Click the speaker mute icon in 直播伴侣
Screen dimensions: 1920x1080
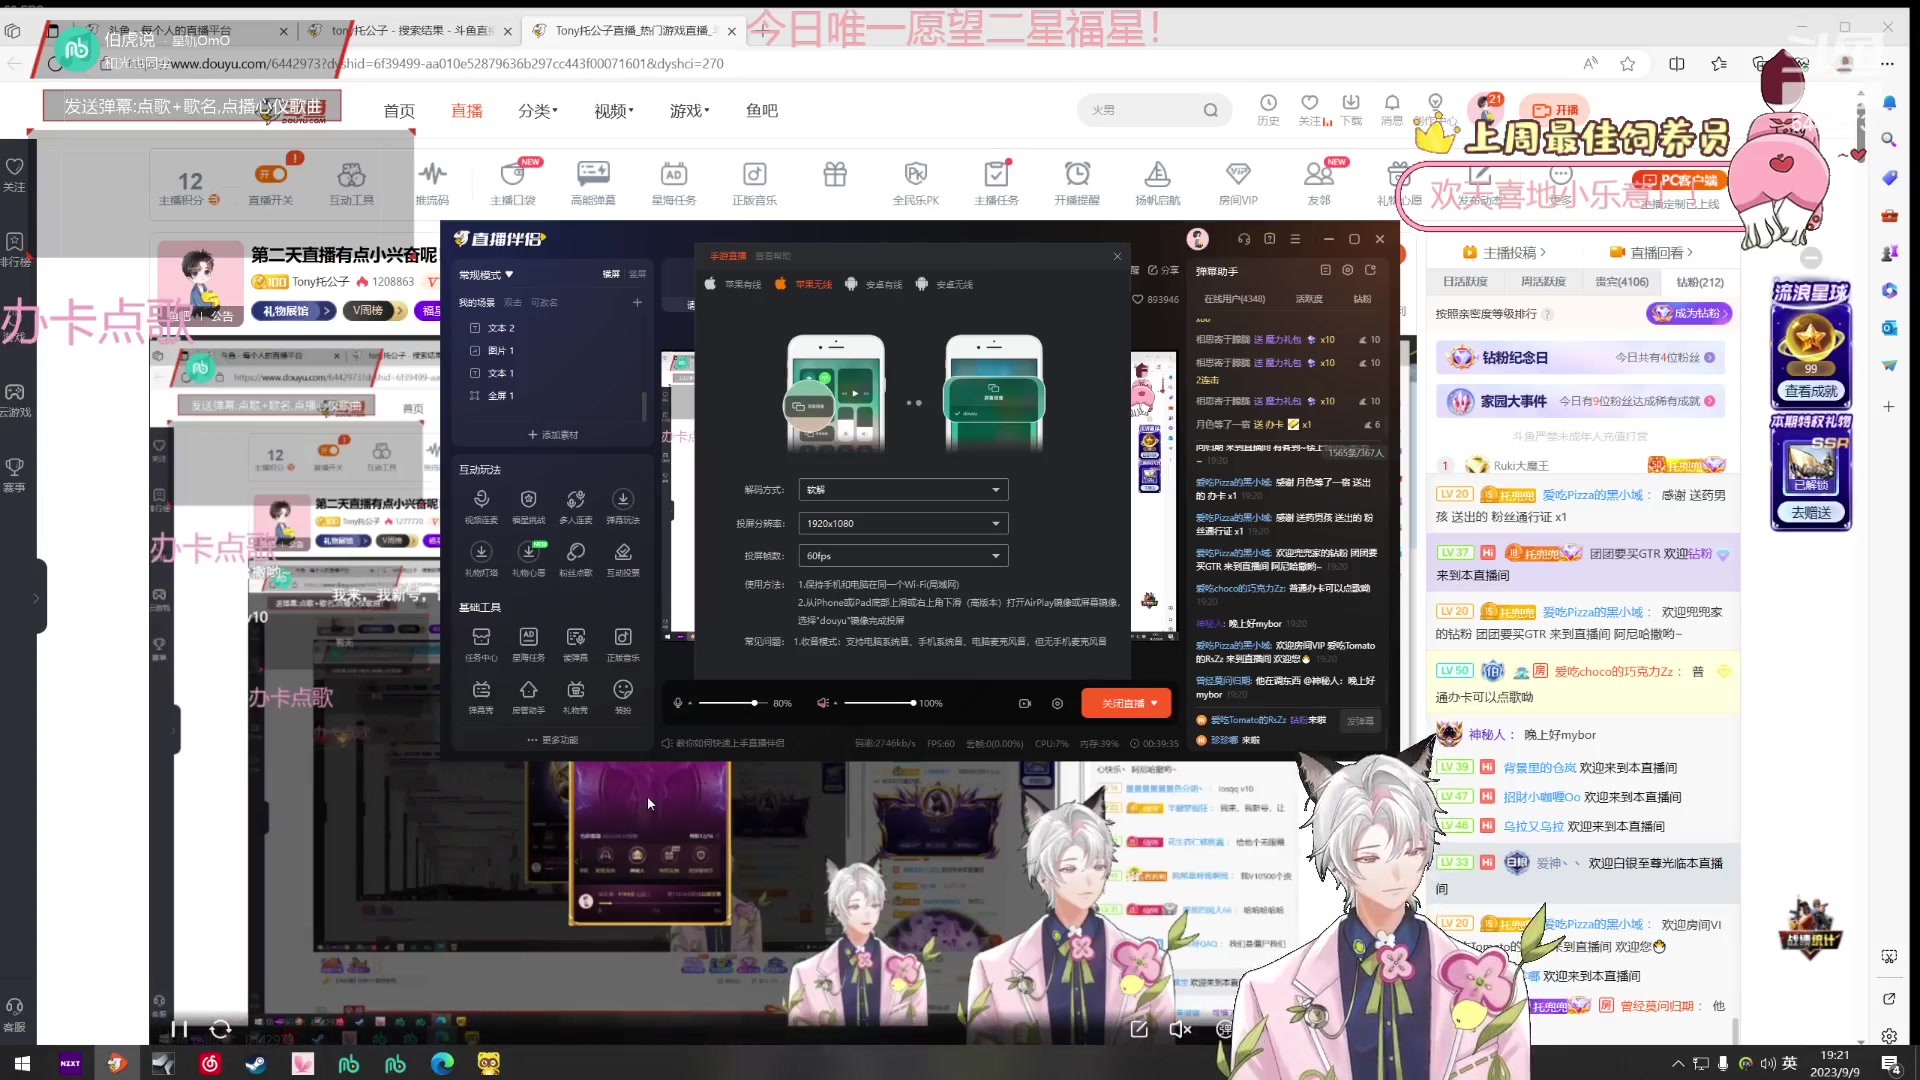pyautogui.click(x=823, y=703)
